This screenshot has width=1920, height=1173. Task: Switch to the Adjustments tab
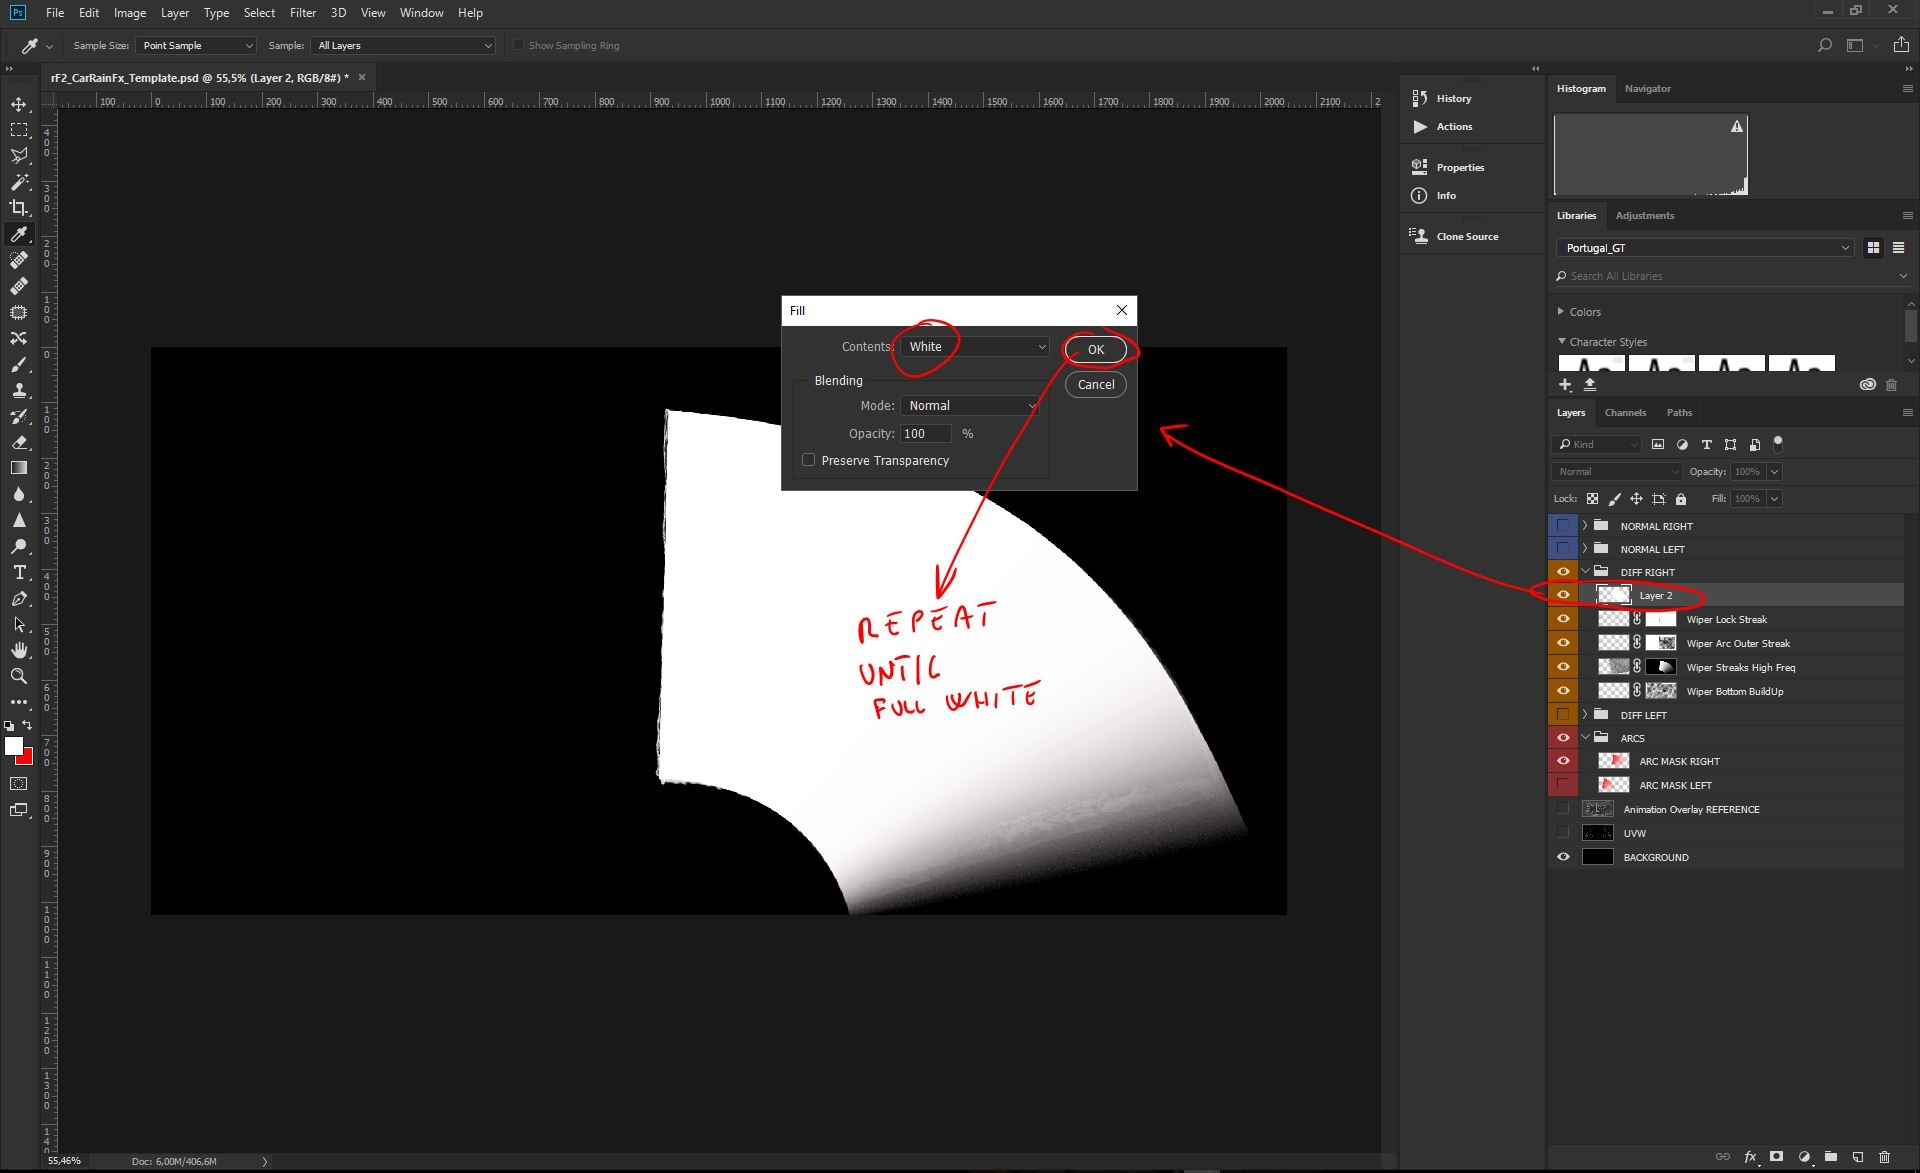[x=1644, y=216]
